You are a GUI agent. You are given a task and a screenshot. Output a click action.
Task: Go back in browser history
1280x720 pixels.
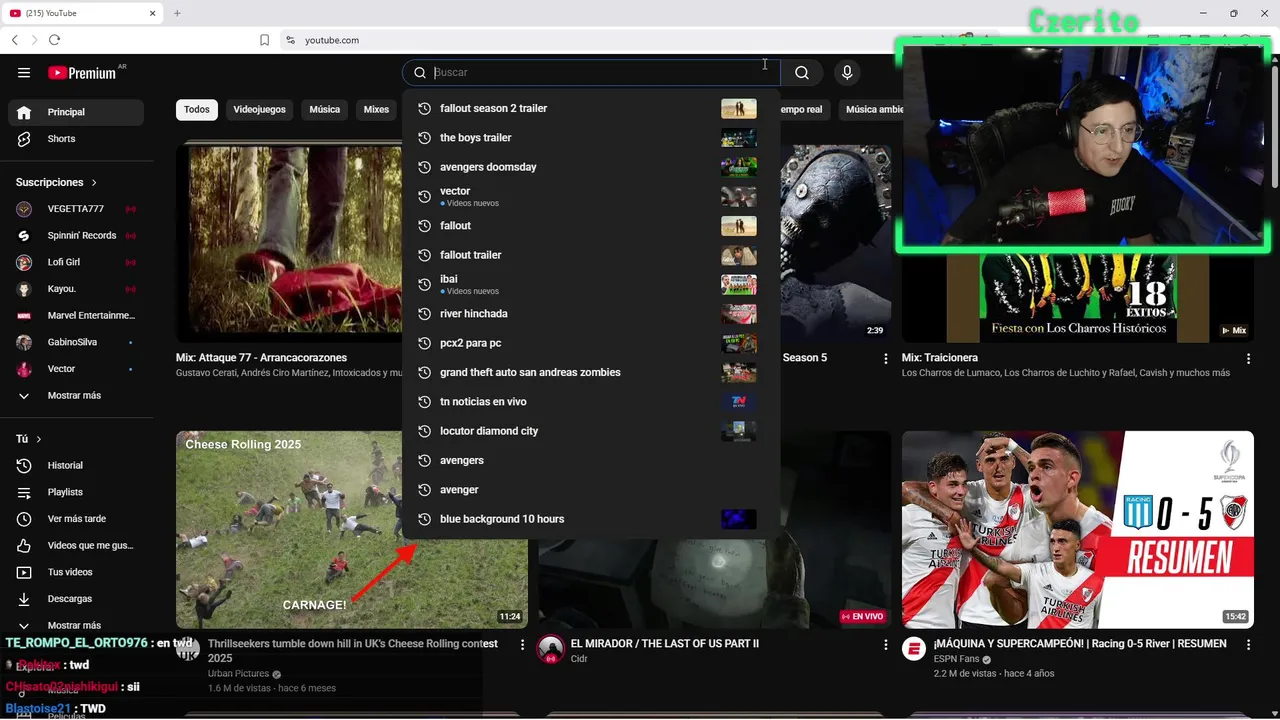click(14, 40)
